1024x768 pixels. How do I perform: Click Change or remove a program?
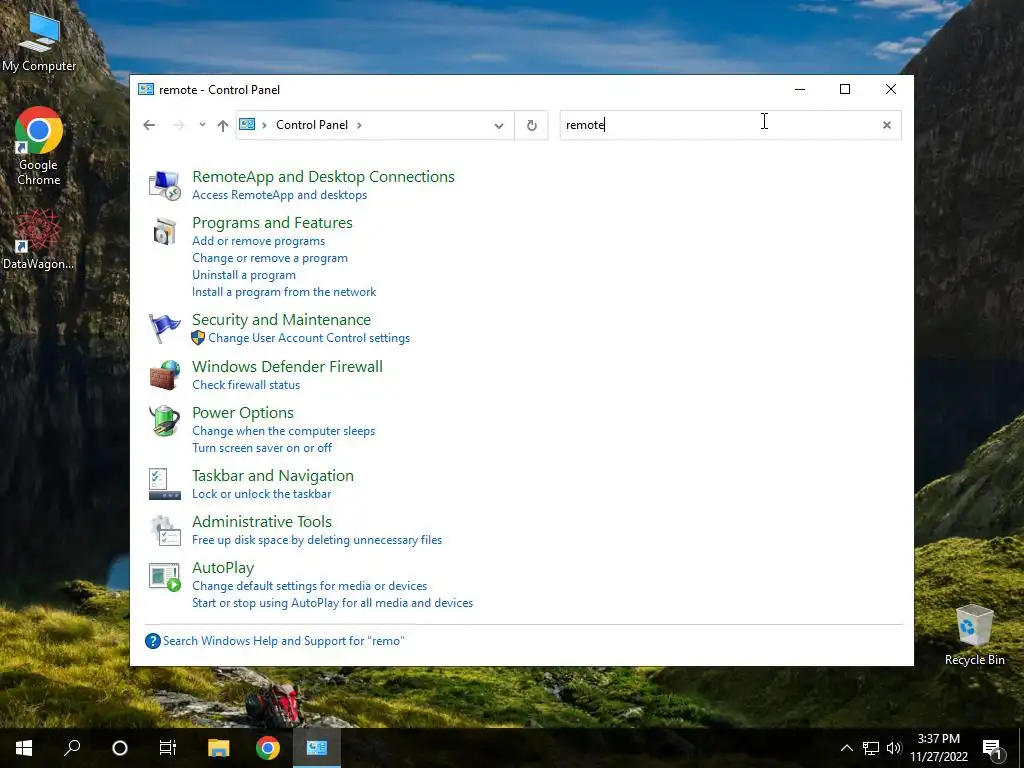[x=270, y=258]
